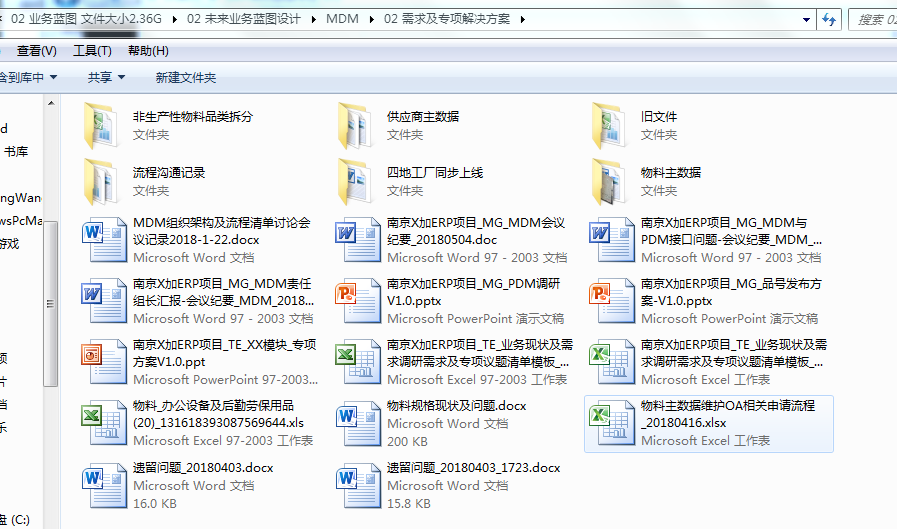Open the 供应商主数据 folder
Image resolution: width=897 pixels, height=529 pixels.
(x=422, y=117)
